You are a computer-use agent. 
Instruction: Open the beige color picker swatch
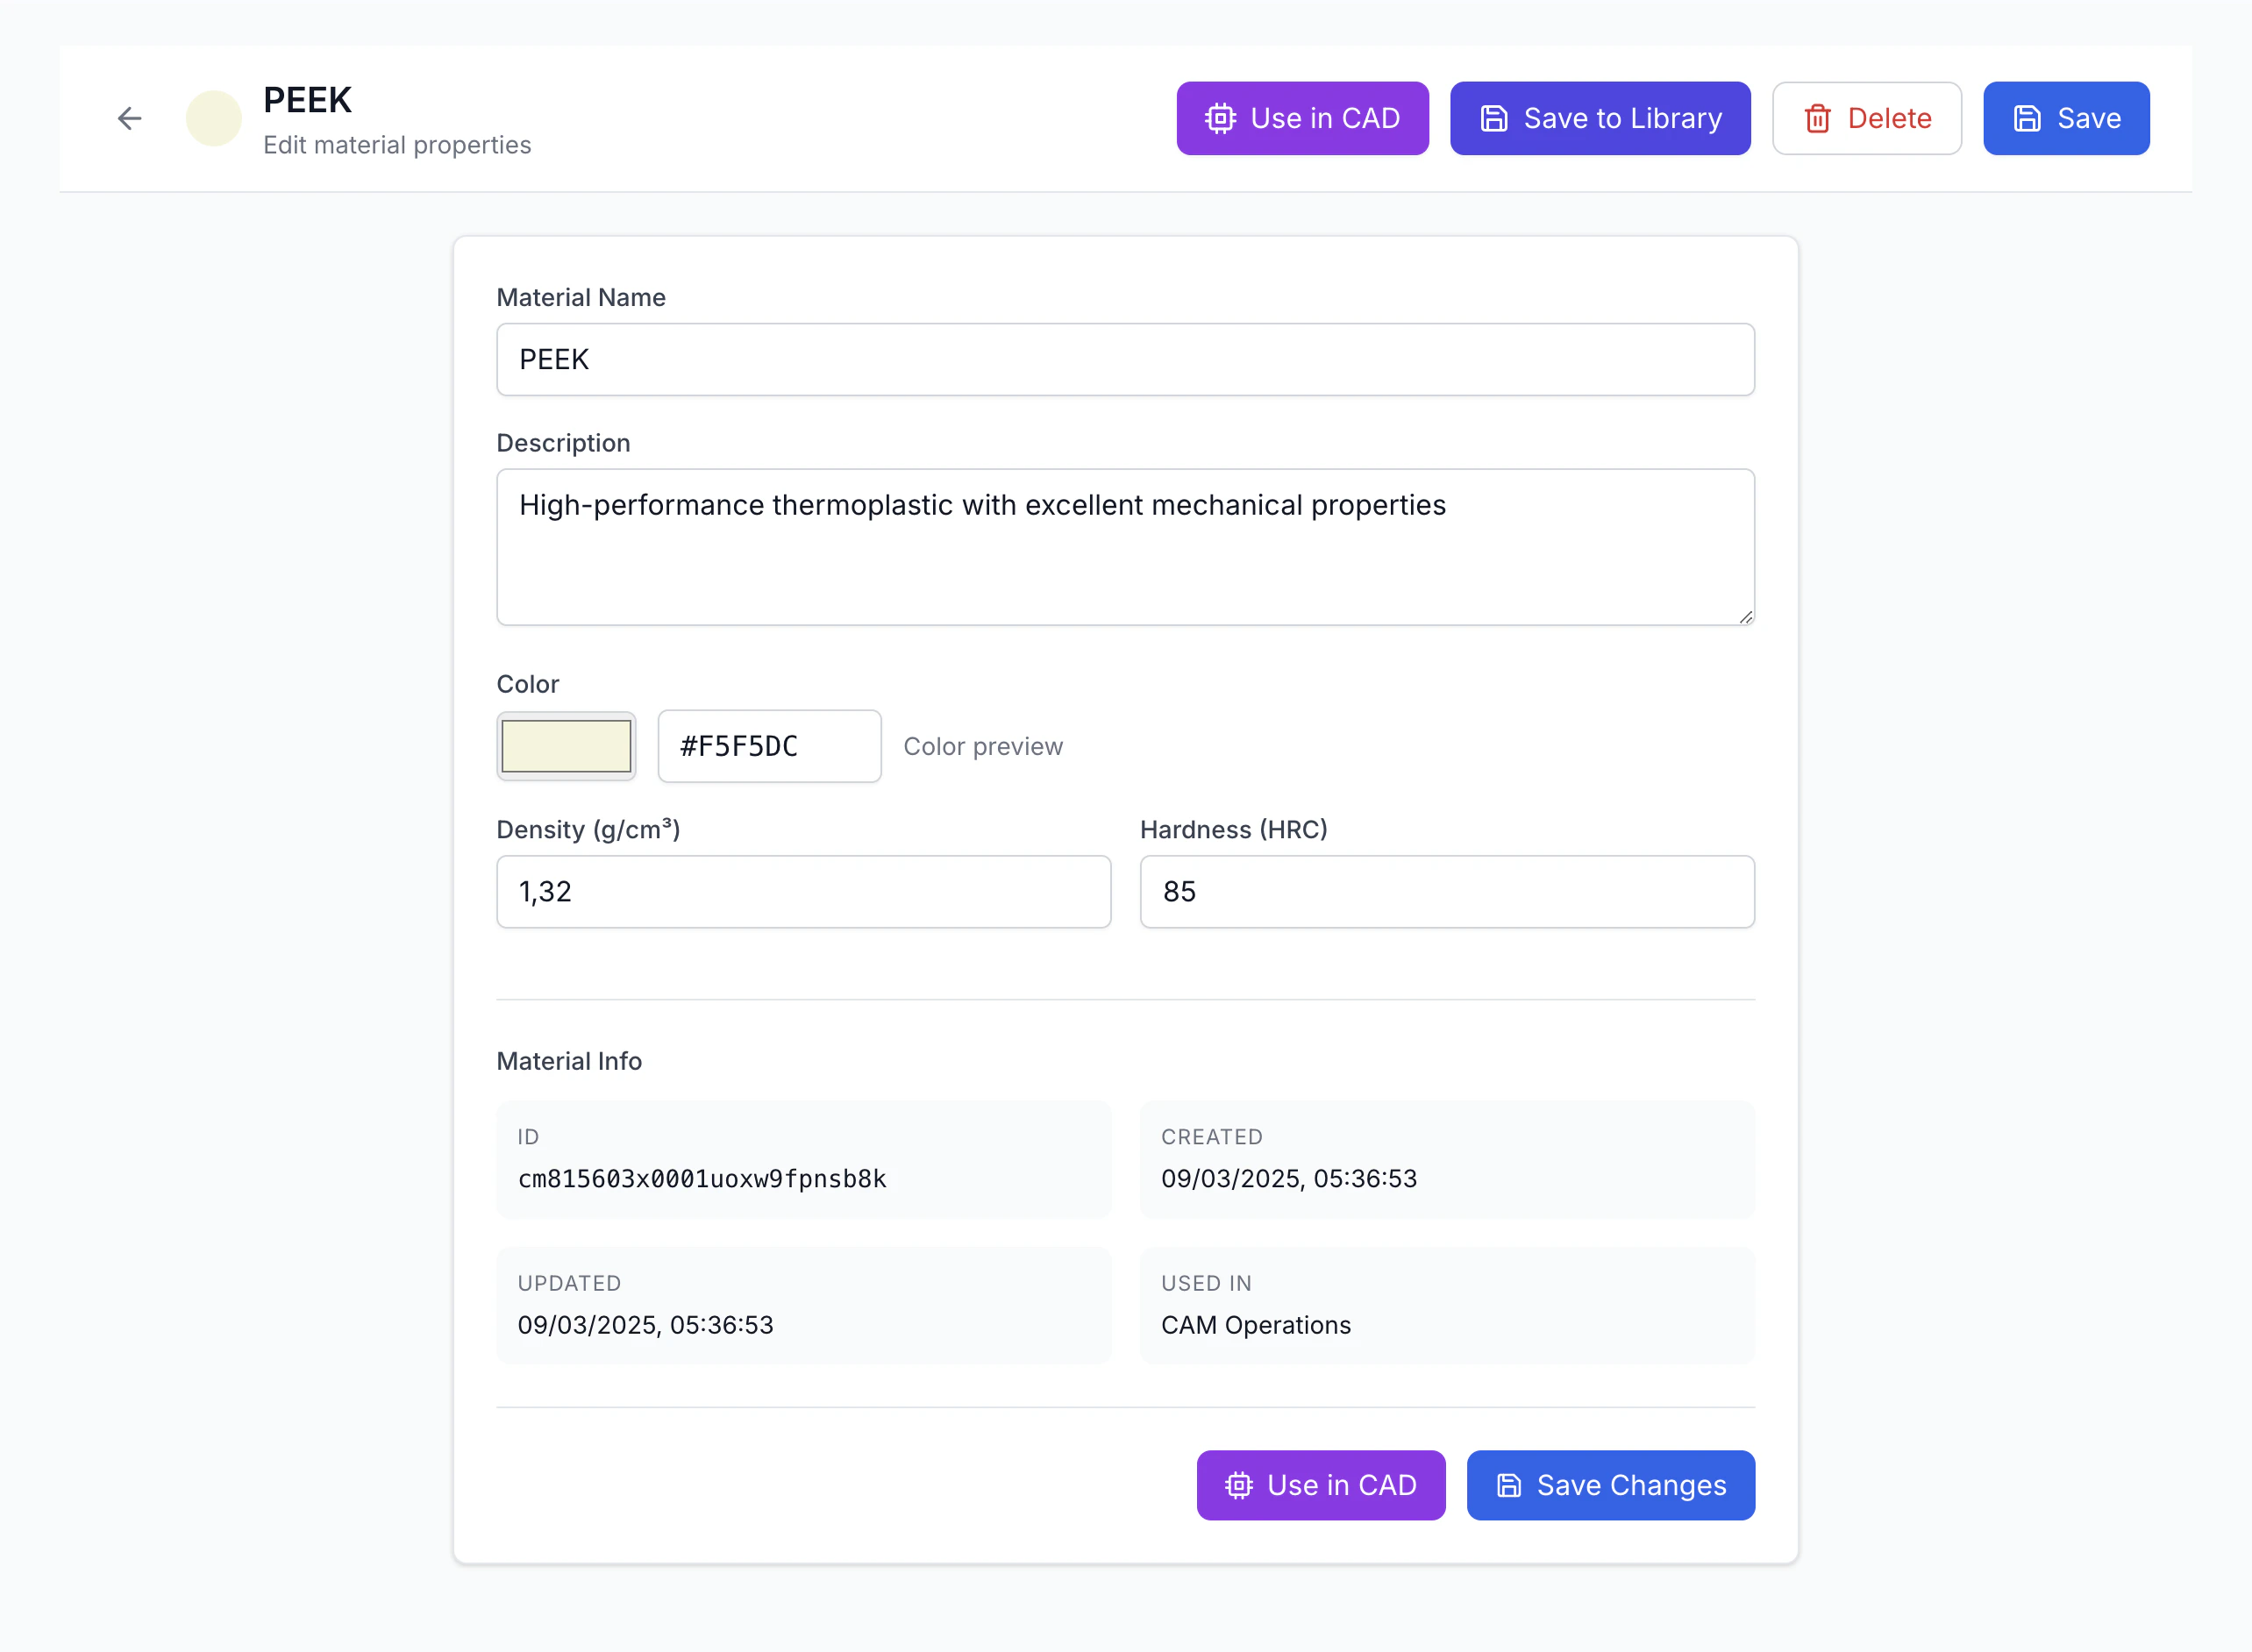tap(566, 746)
